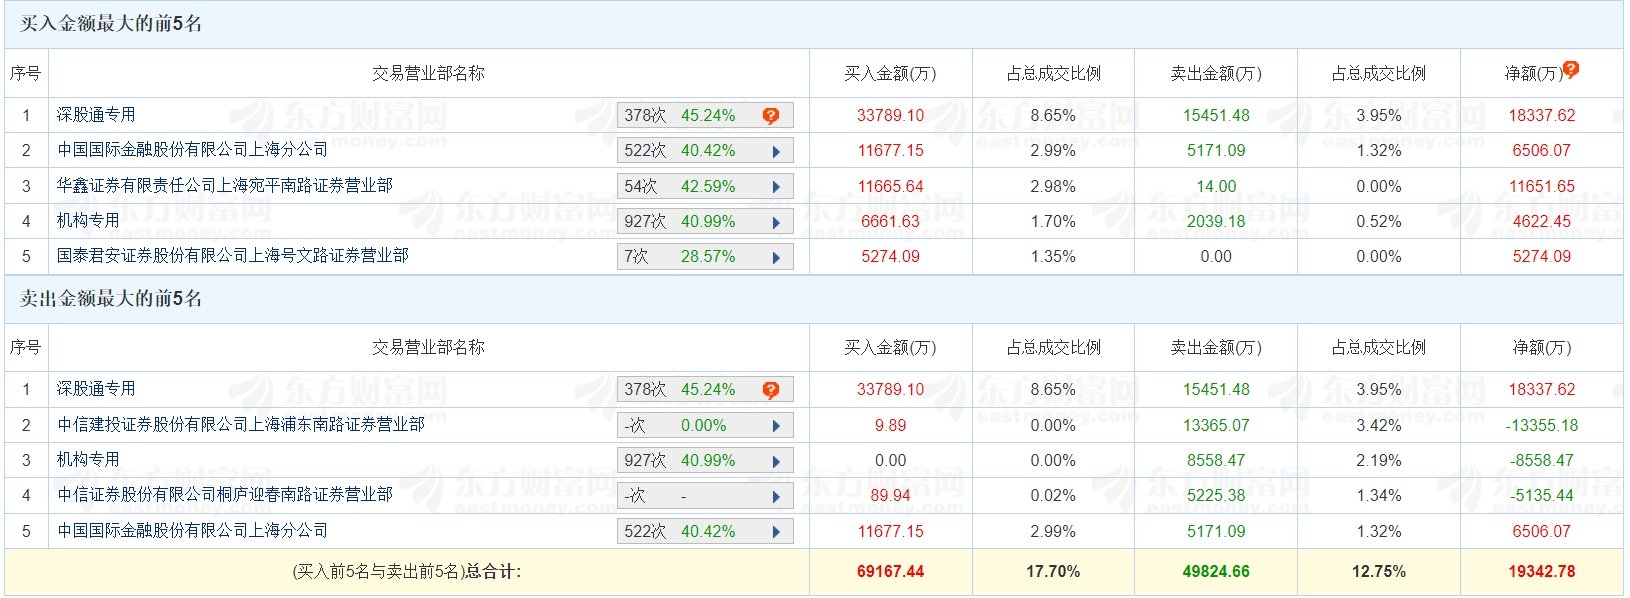Click 净额(万) header in sell top-5 table

[1542, 347]
